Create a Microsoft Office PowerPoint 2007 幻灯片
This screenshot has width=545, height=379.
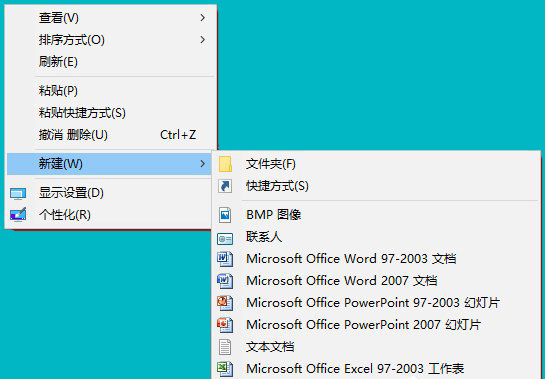(376, 325)
